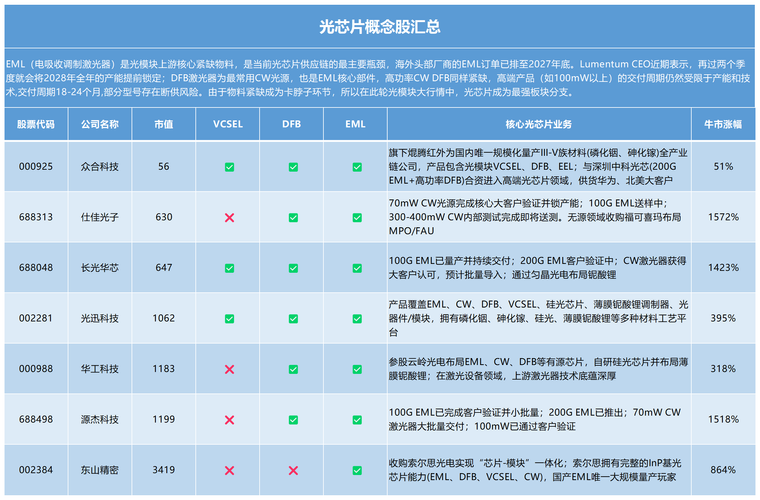Click the 864% gain cell
The width and height of the screenshot is (760, 500).
point(723,470)
